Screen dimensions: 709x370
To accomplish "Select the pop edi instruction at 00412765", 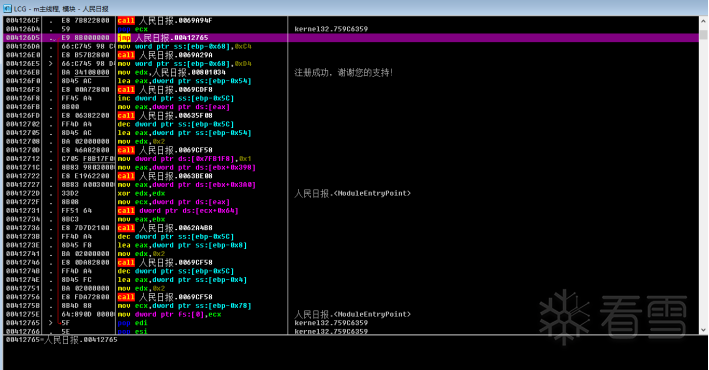I will pos(132,323).
